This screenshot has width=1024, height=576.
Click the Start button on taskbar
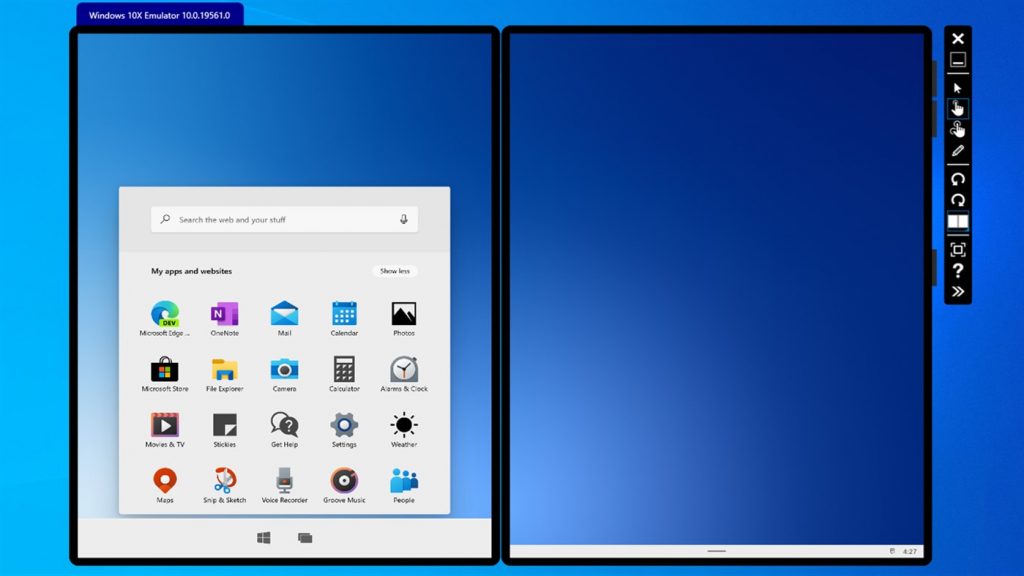pyautogui.click(x=264, y=537)
